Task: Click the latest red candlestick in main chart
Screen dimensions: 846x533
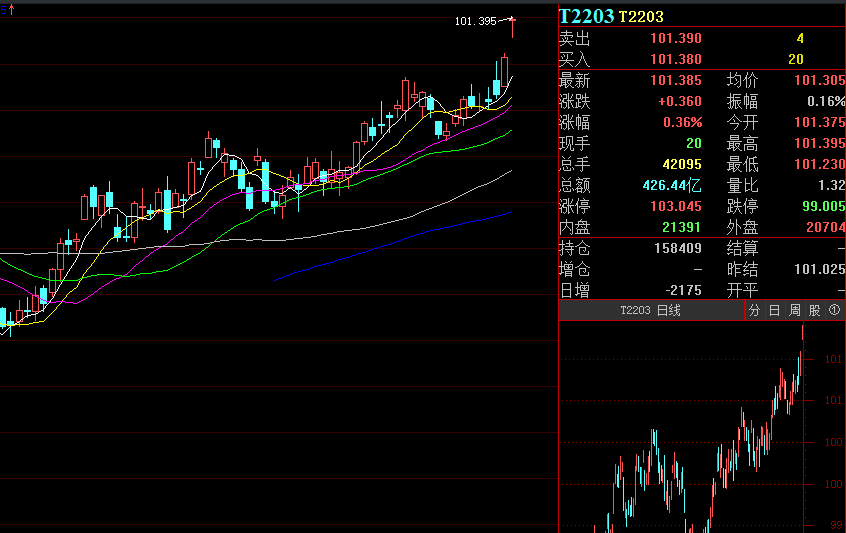Action: click(512, 26)
